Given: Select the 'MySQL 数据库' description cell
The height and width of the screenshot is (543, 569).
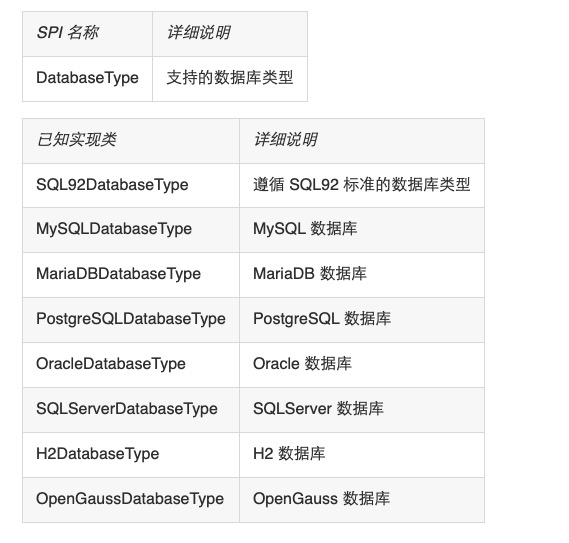Looking at the screenshot, I should 362,230.
